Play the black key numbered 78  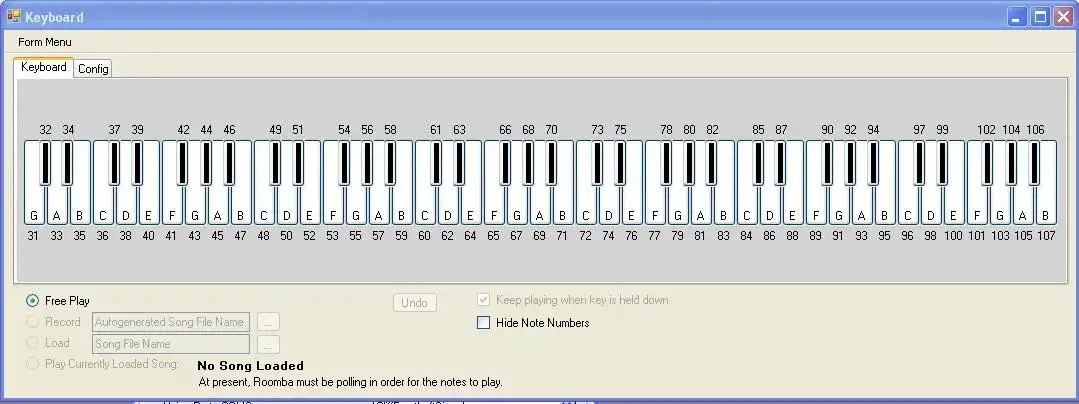coord(666,162)
